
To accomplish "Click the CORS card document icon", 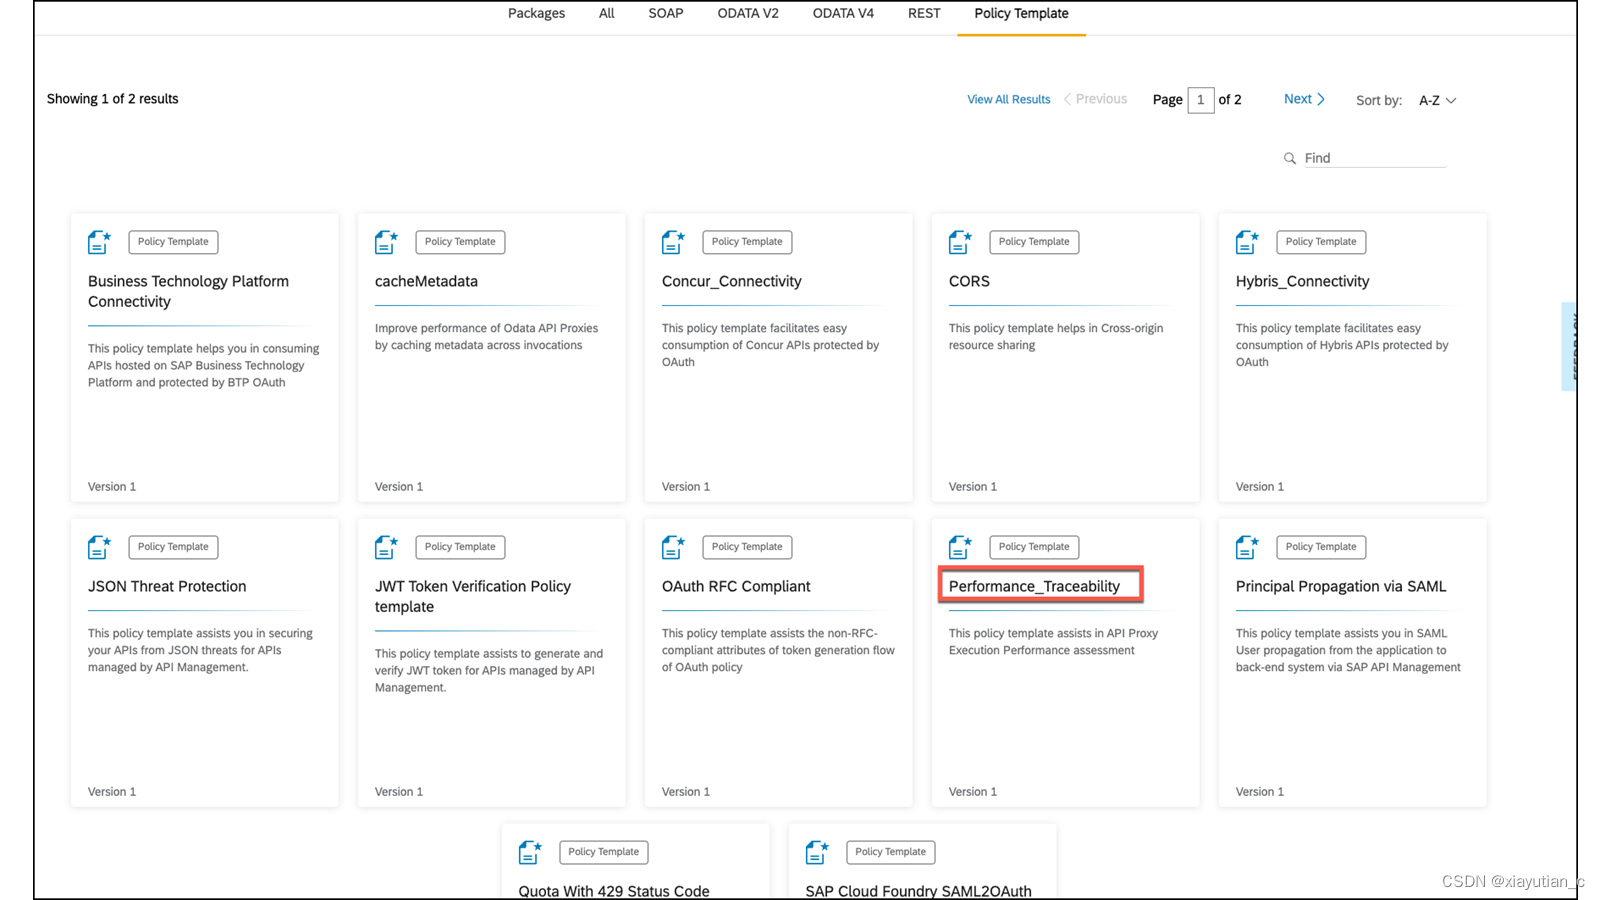I will pyautogui.click(x=960, y=242).
